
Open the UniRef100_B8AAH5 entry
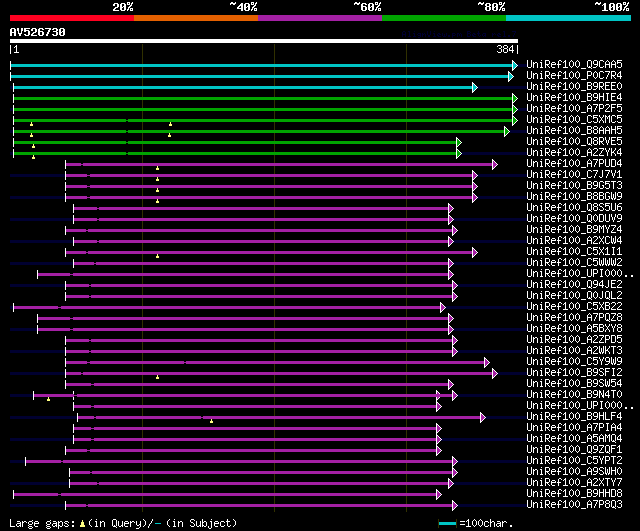[574, 131]
